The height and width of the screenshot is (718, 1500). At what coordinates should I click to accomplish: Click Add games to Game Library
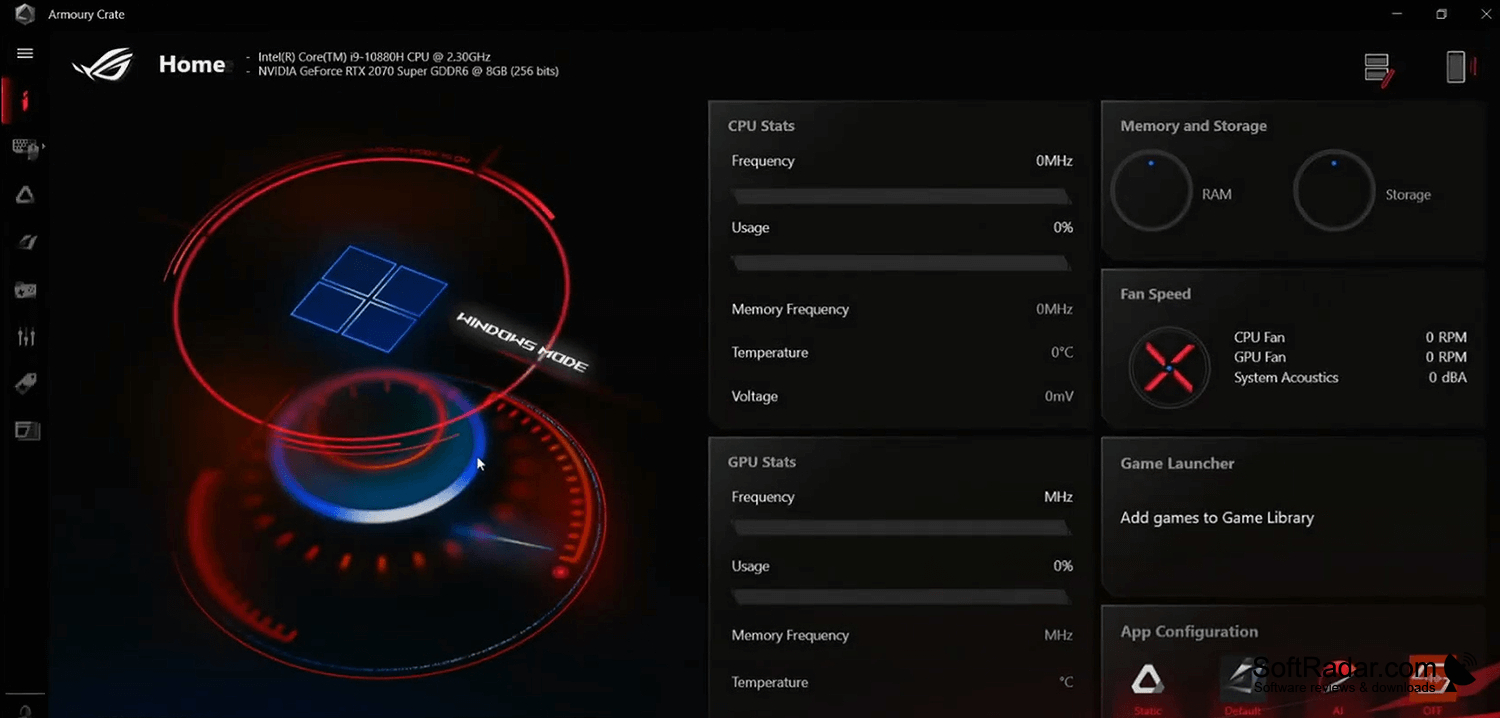(1217, 518)
